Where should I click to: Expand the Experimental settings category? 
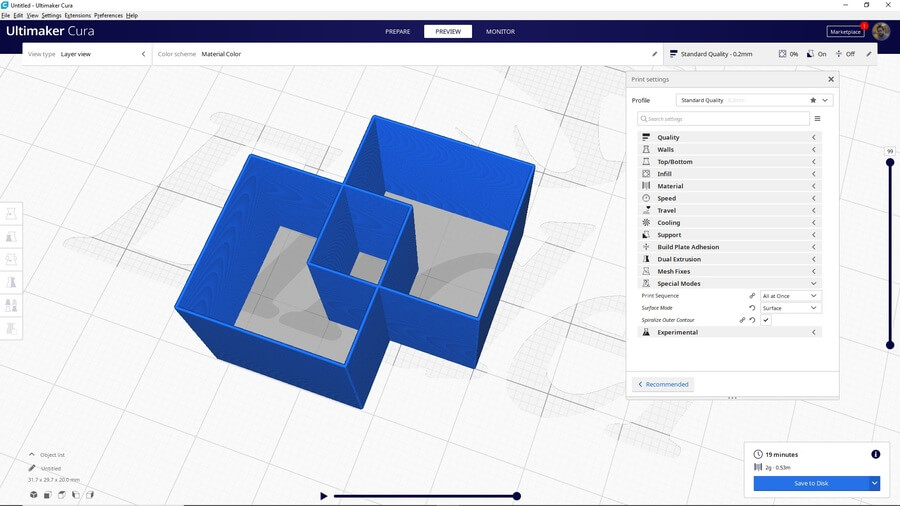click(x=730, y=332)
